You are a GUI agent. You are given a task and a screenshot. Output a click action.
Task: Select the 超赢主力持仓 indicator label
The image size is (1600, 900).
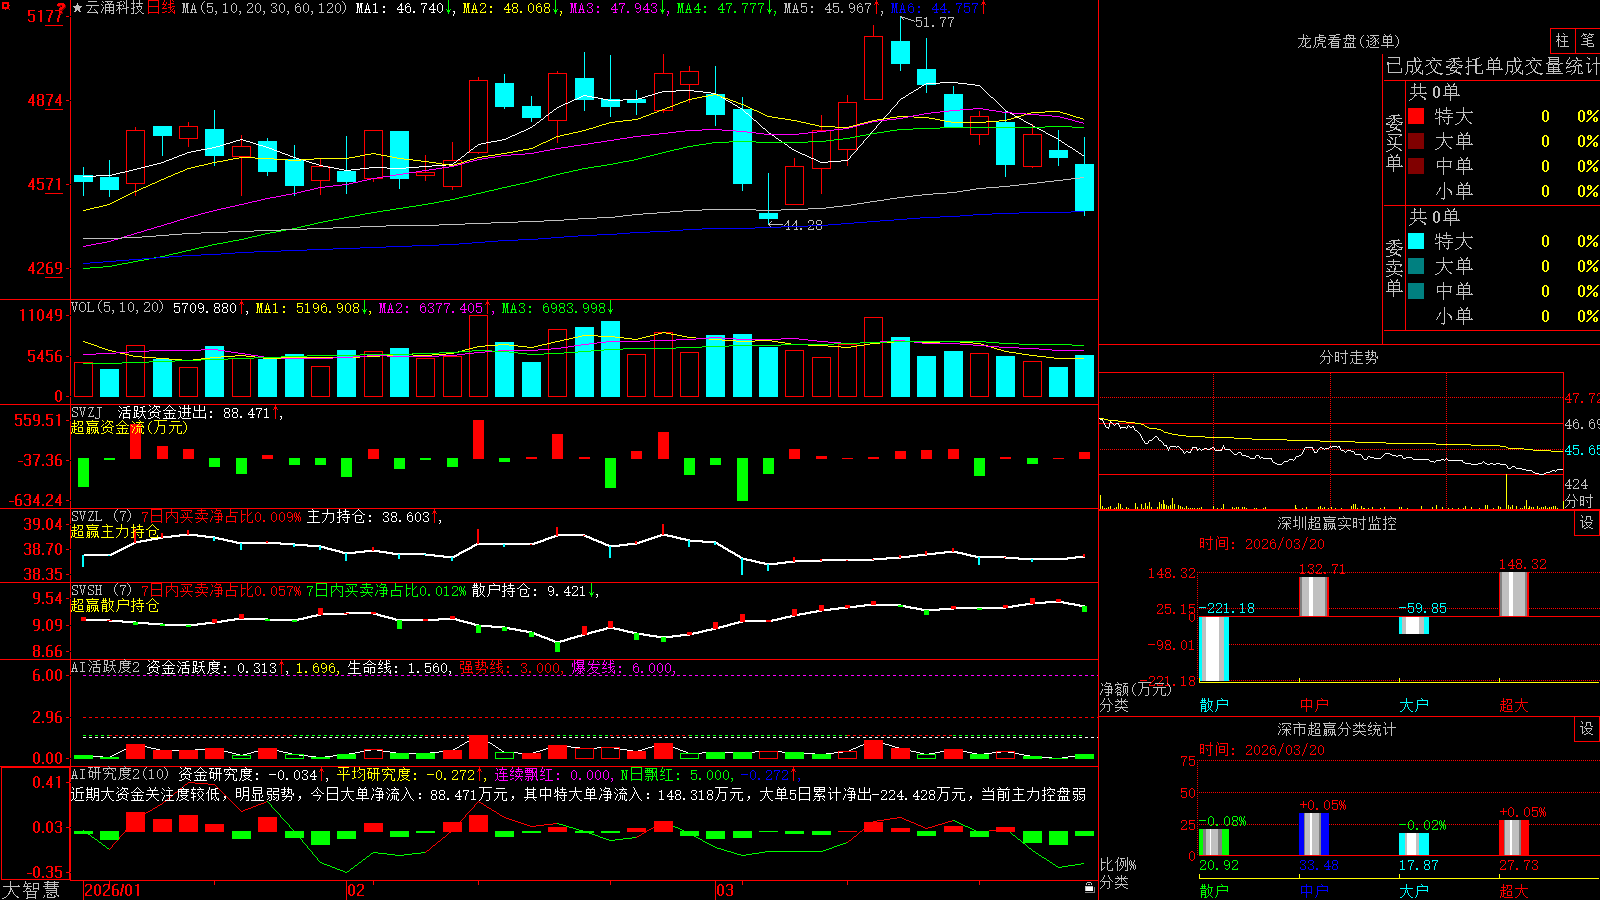pos(115,532)
